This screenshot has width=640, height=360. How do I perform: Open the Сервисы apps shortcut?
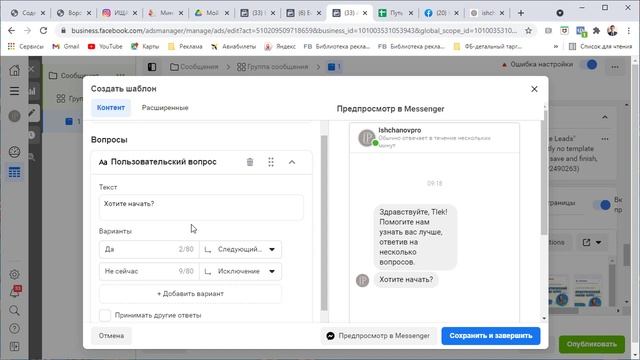[26, 47]
